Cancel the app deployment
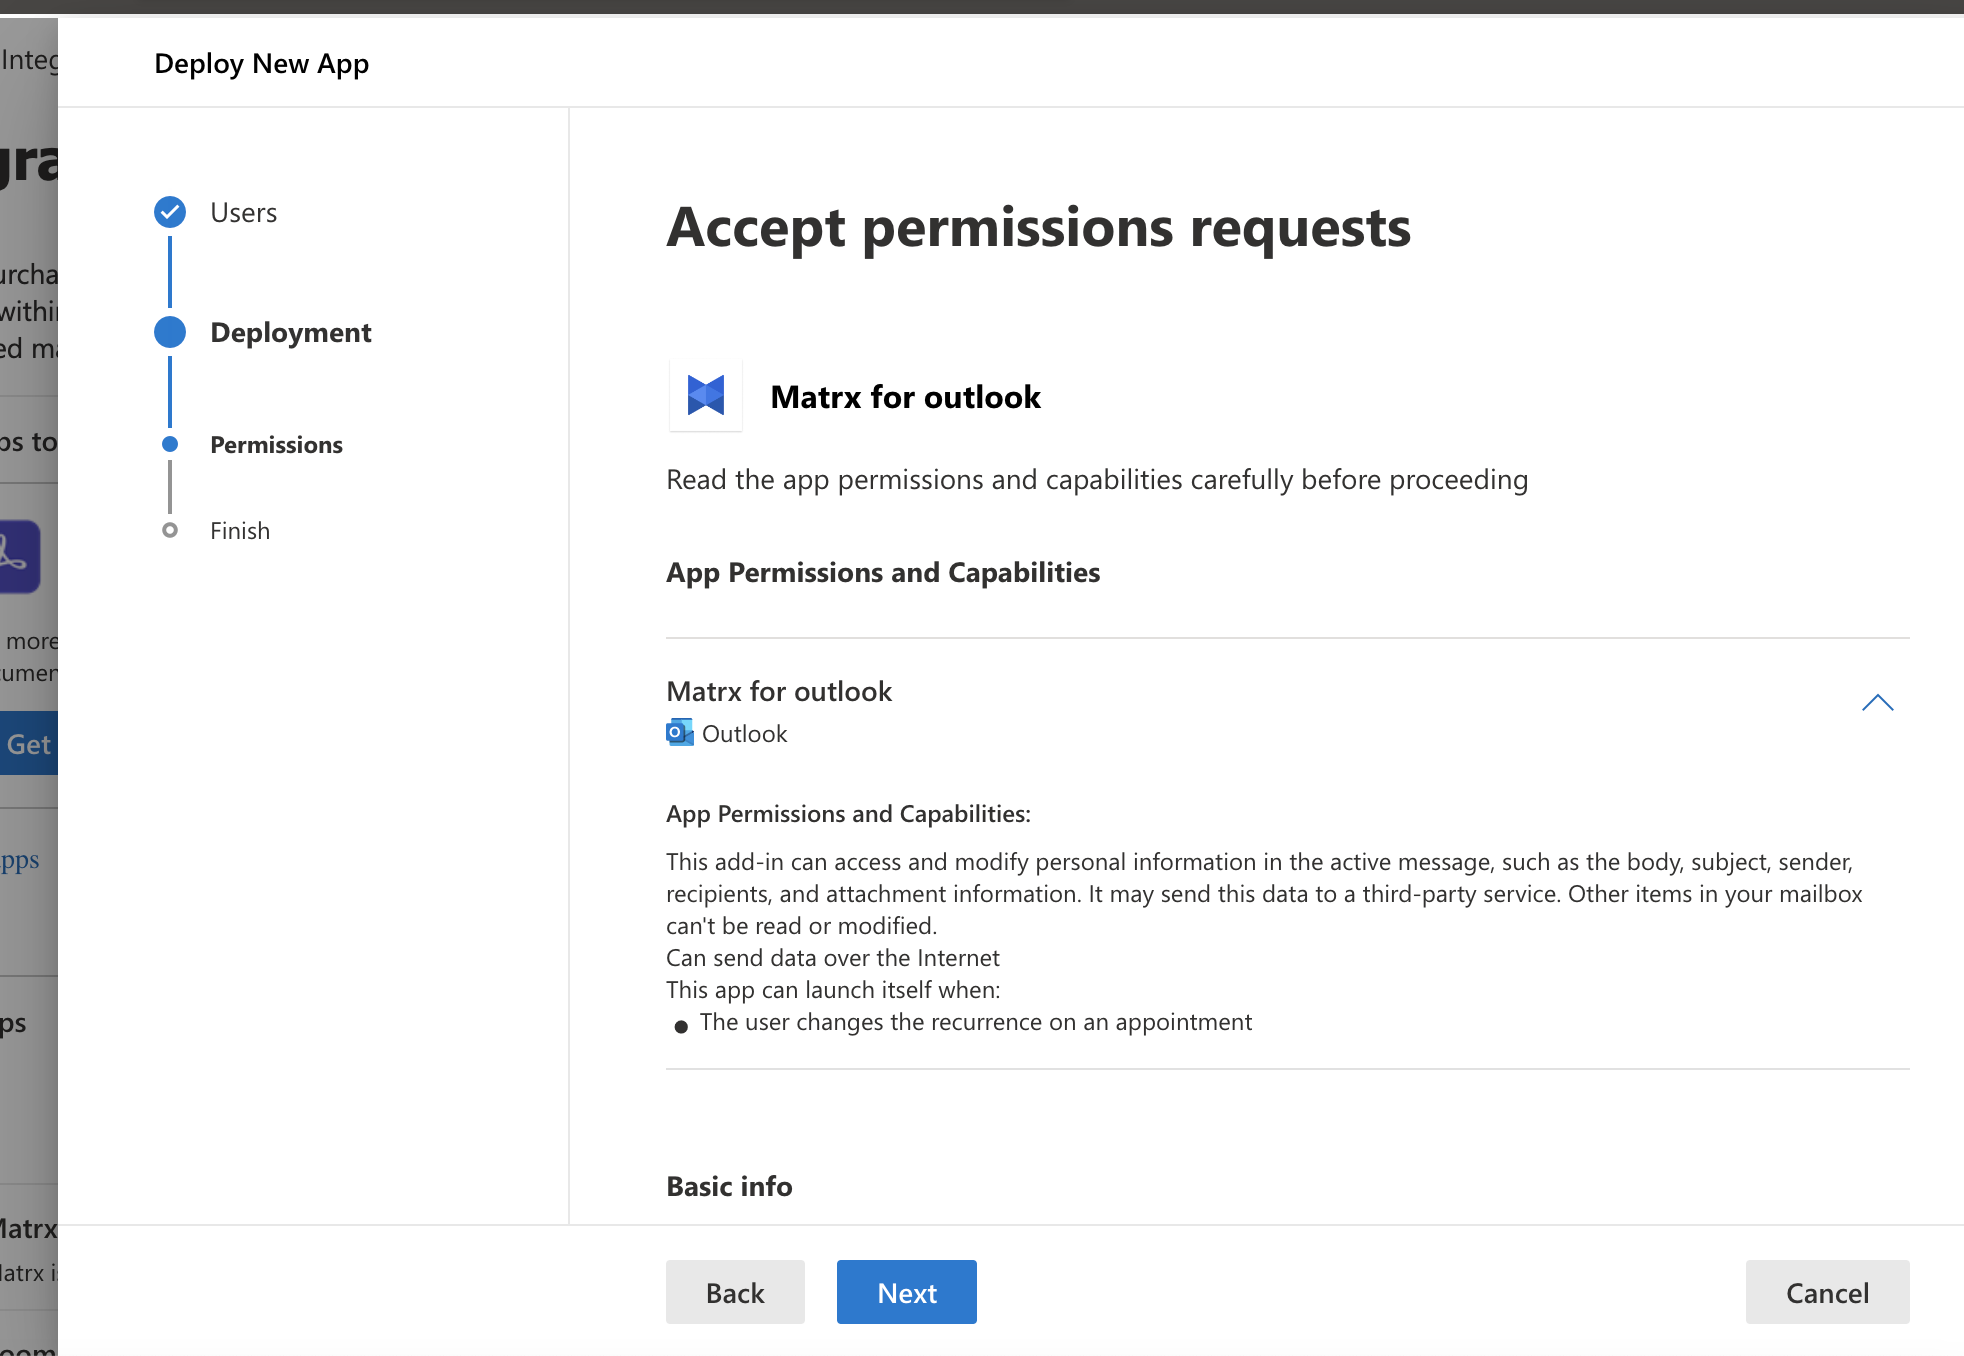This screenshot has height=1356, width=1964. point(1826,1292)
